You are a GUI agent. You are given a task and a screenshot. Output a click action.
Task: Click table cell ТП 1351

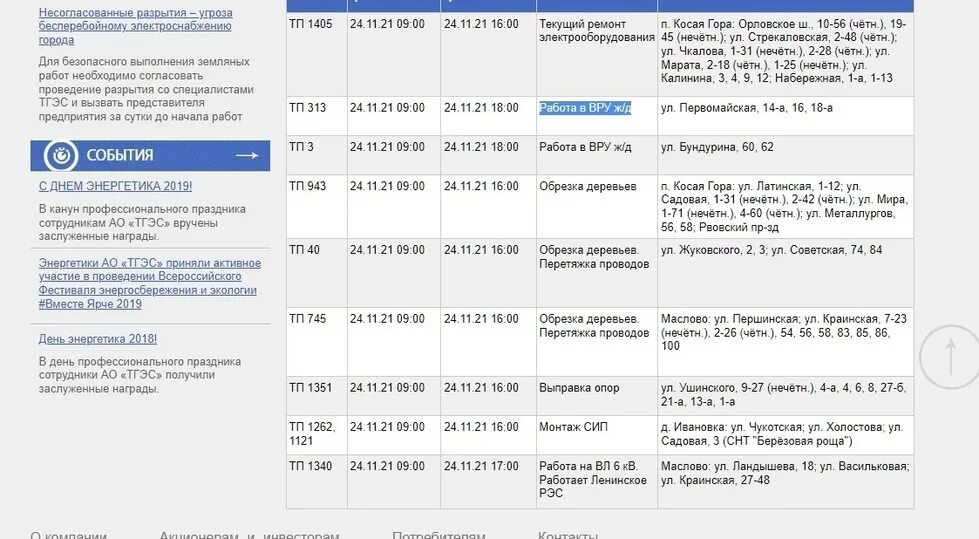(x=317, y=396)
